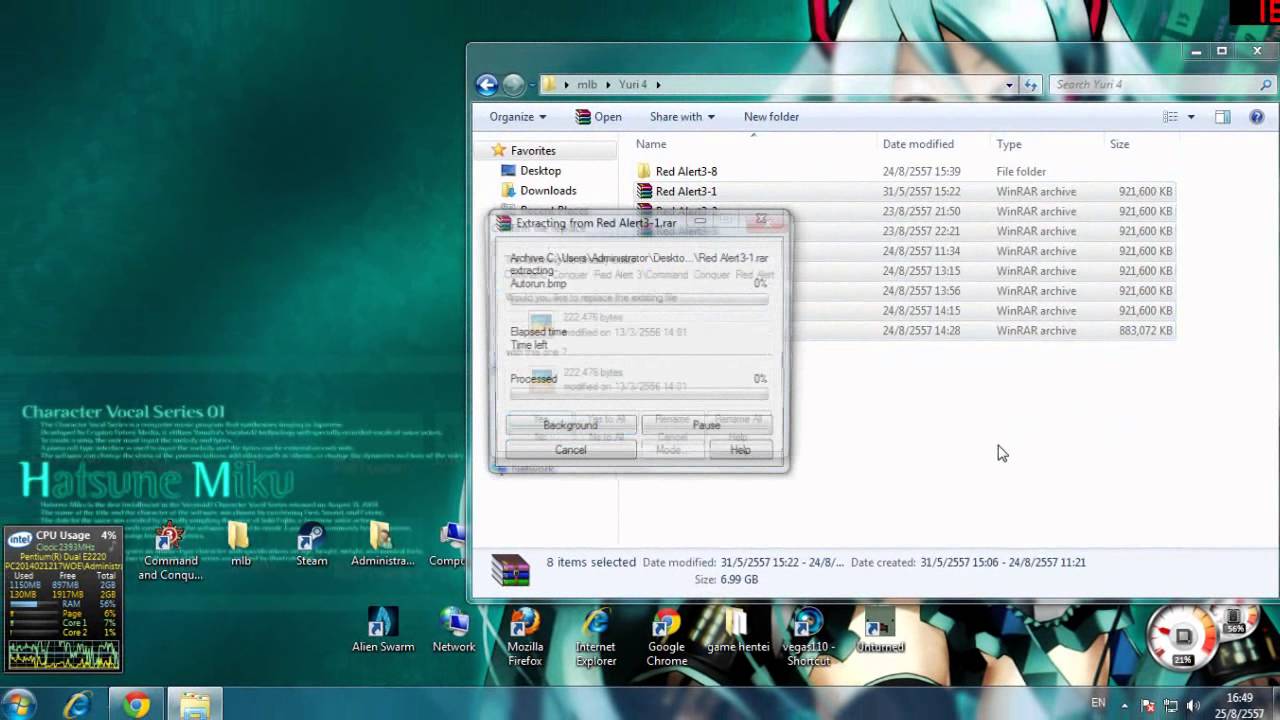Pause the WinRAR extraction

point(706,425)
